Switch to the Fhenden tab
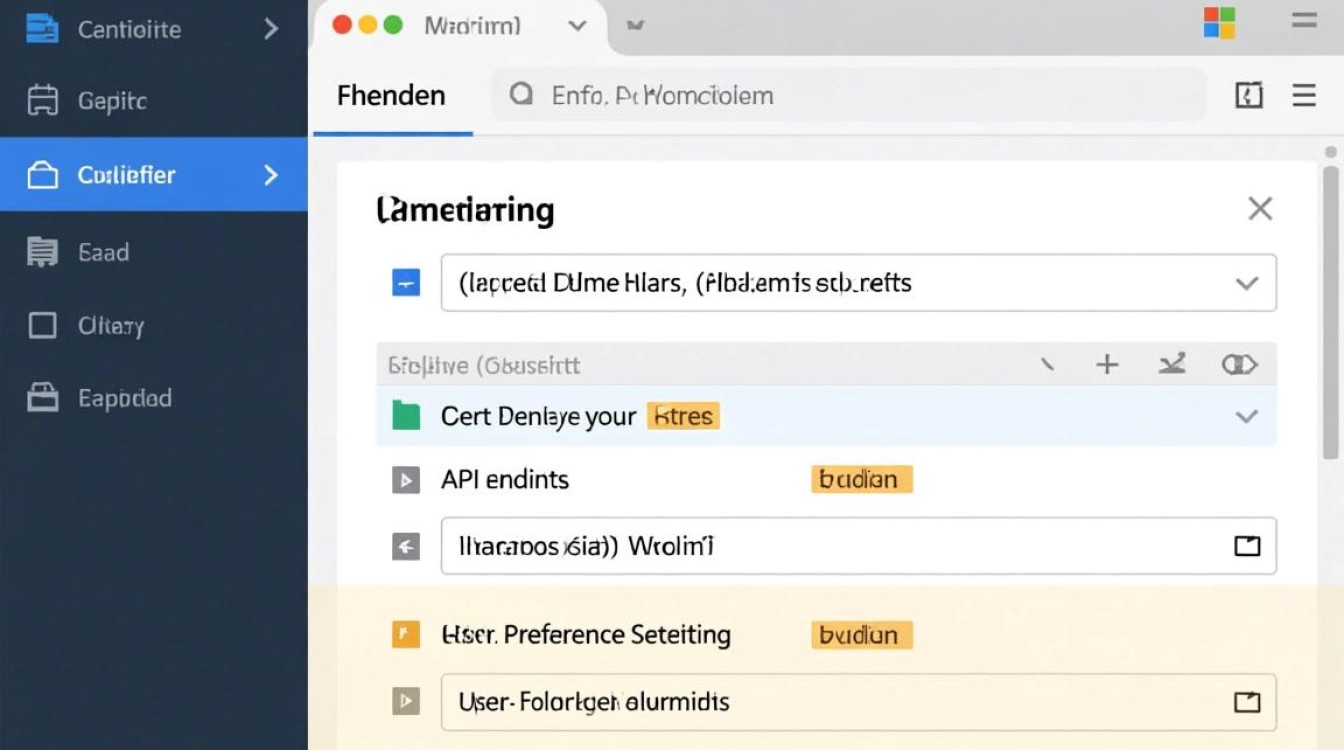 coord(391,96)
